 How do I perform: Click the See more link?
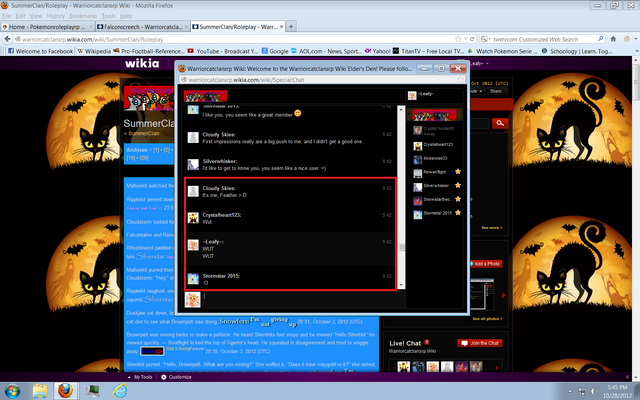(492, 227)
